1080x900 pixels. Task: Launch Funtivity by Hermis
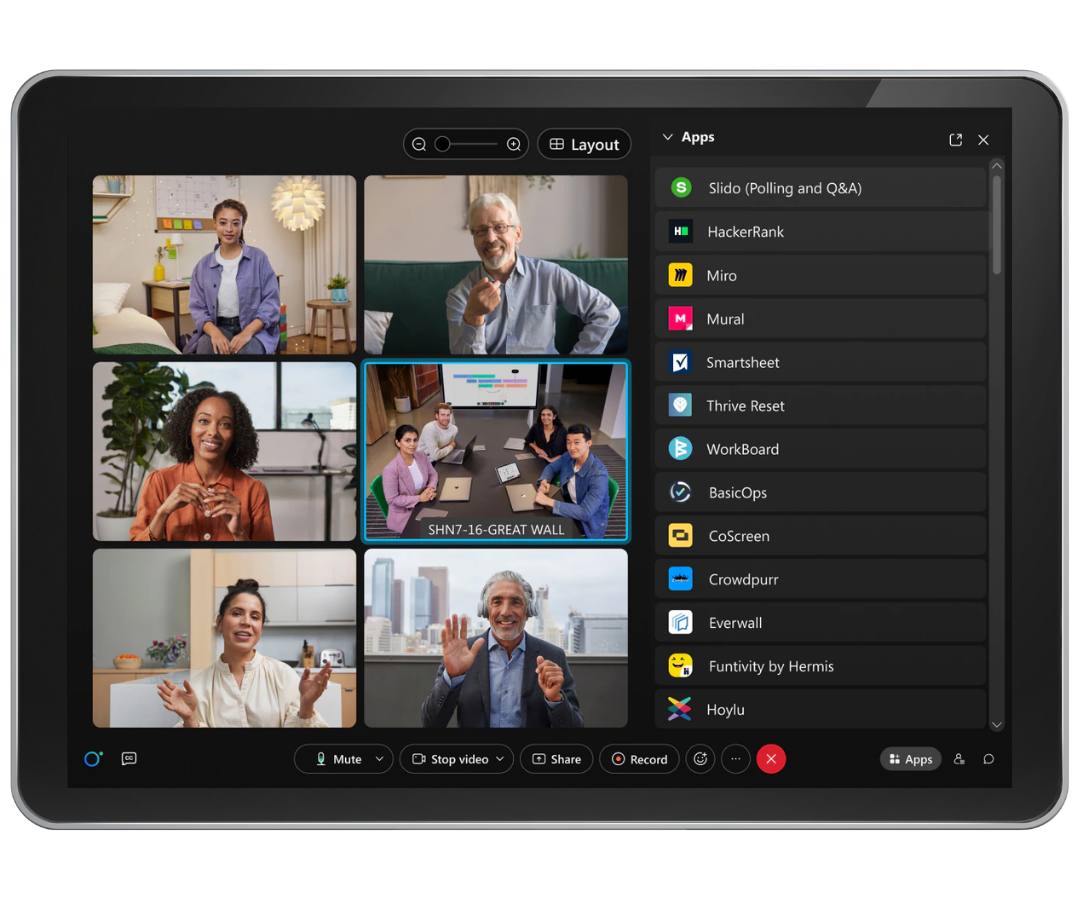770,666
